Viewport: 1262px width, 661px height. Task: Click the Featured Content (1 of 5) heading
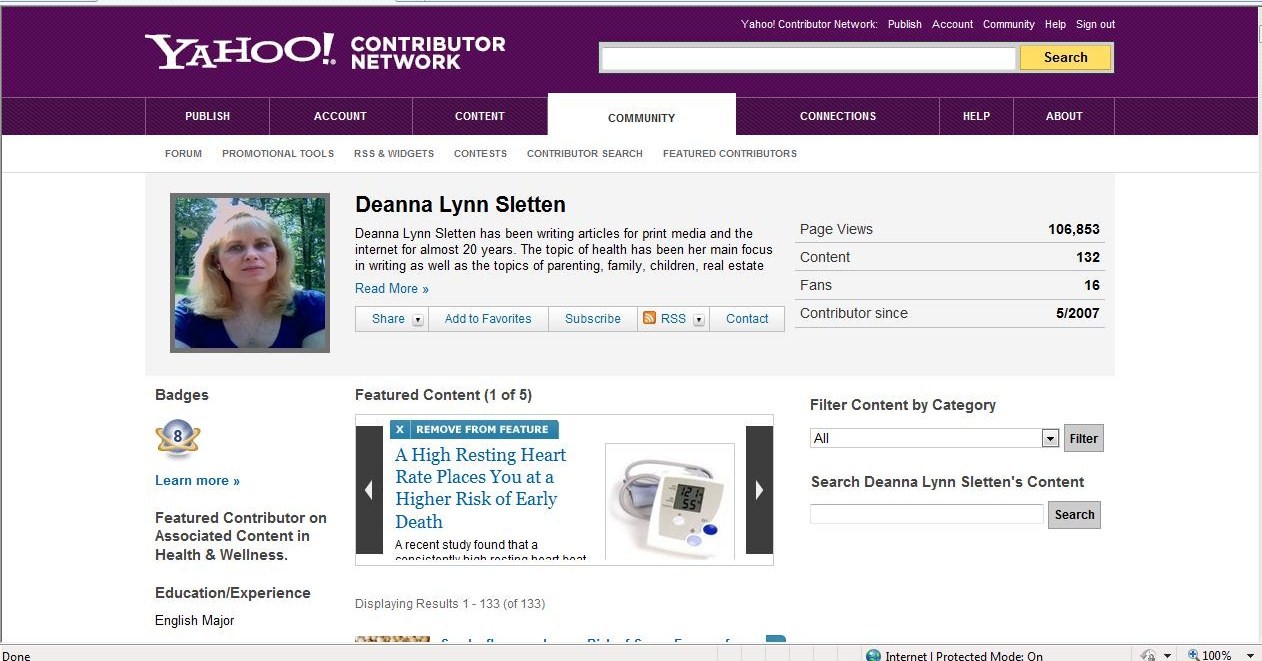443,395
